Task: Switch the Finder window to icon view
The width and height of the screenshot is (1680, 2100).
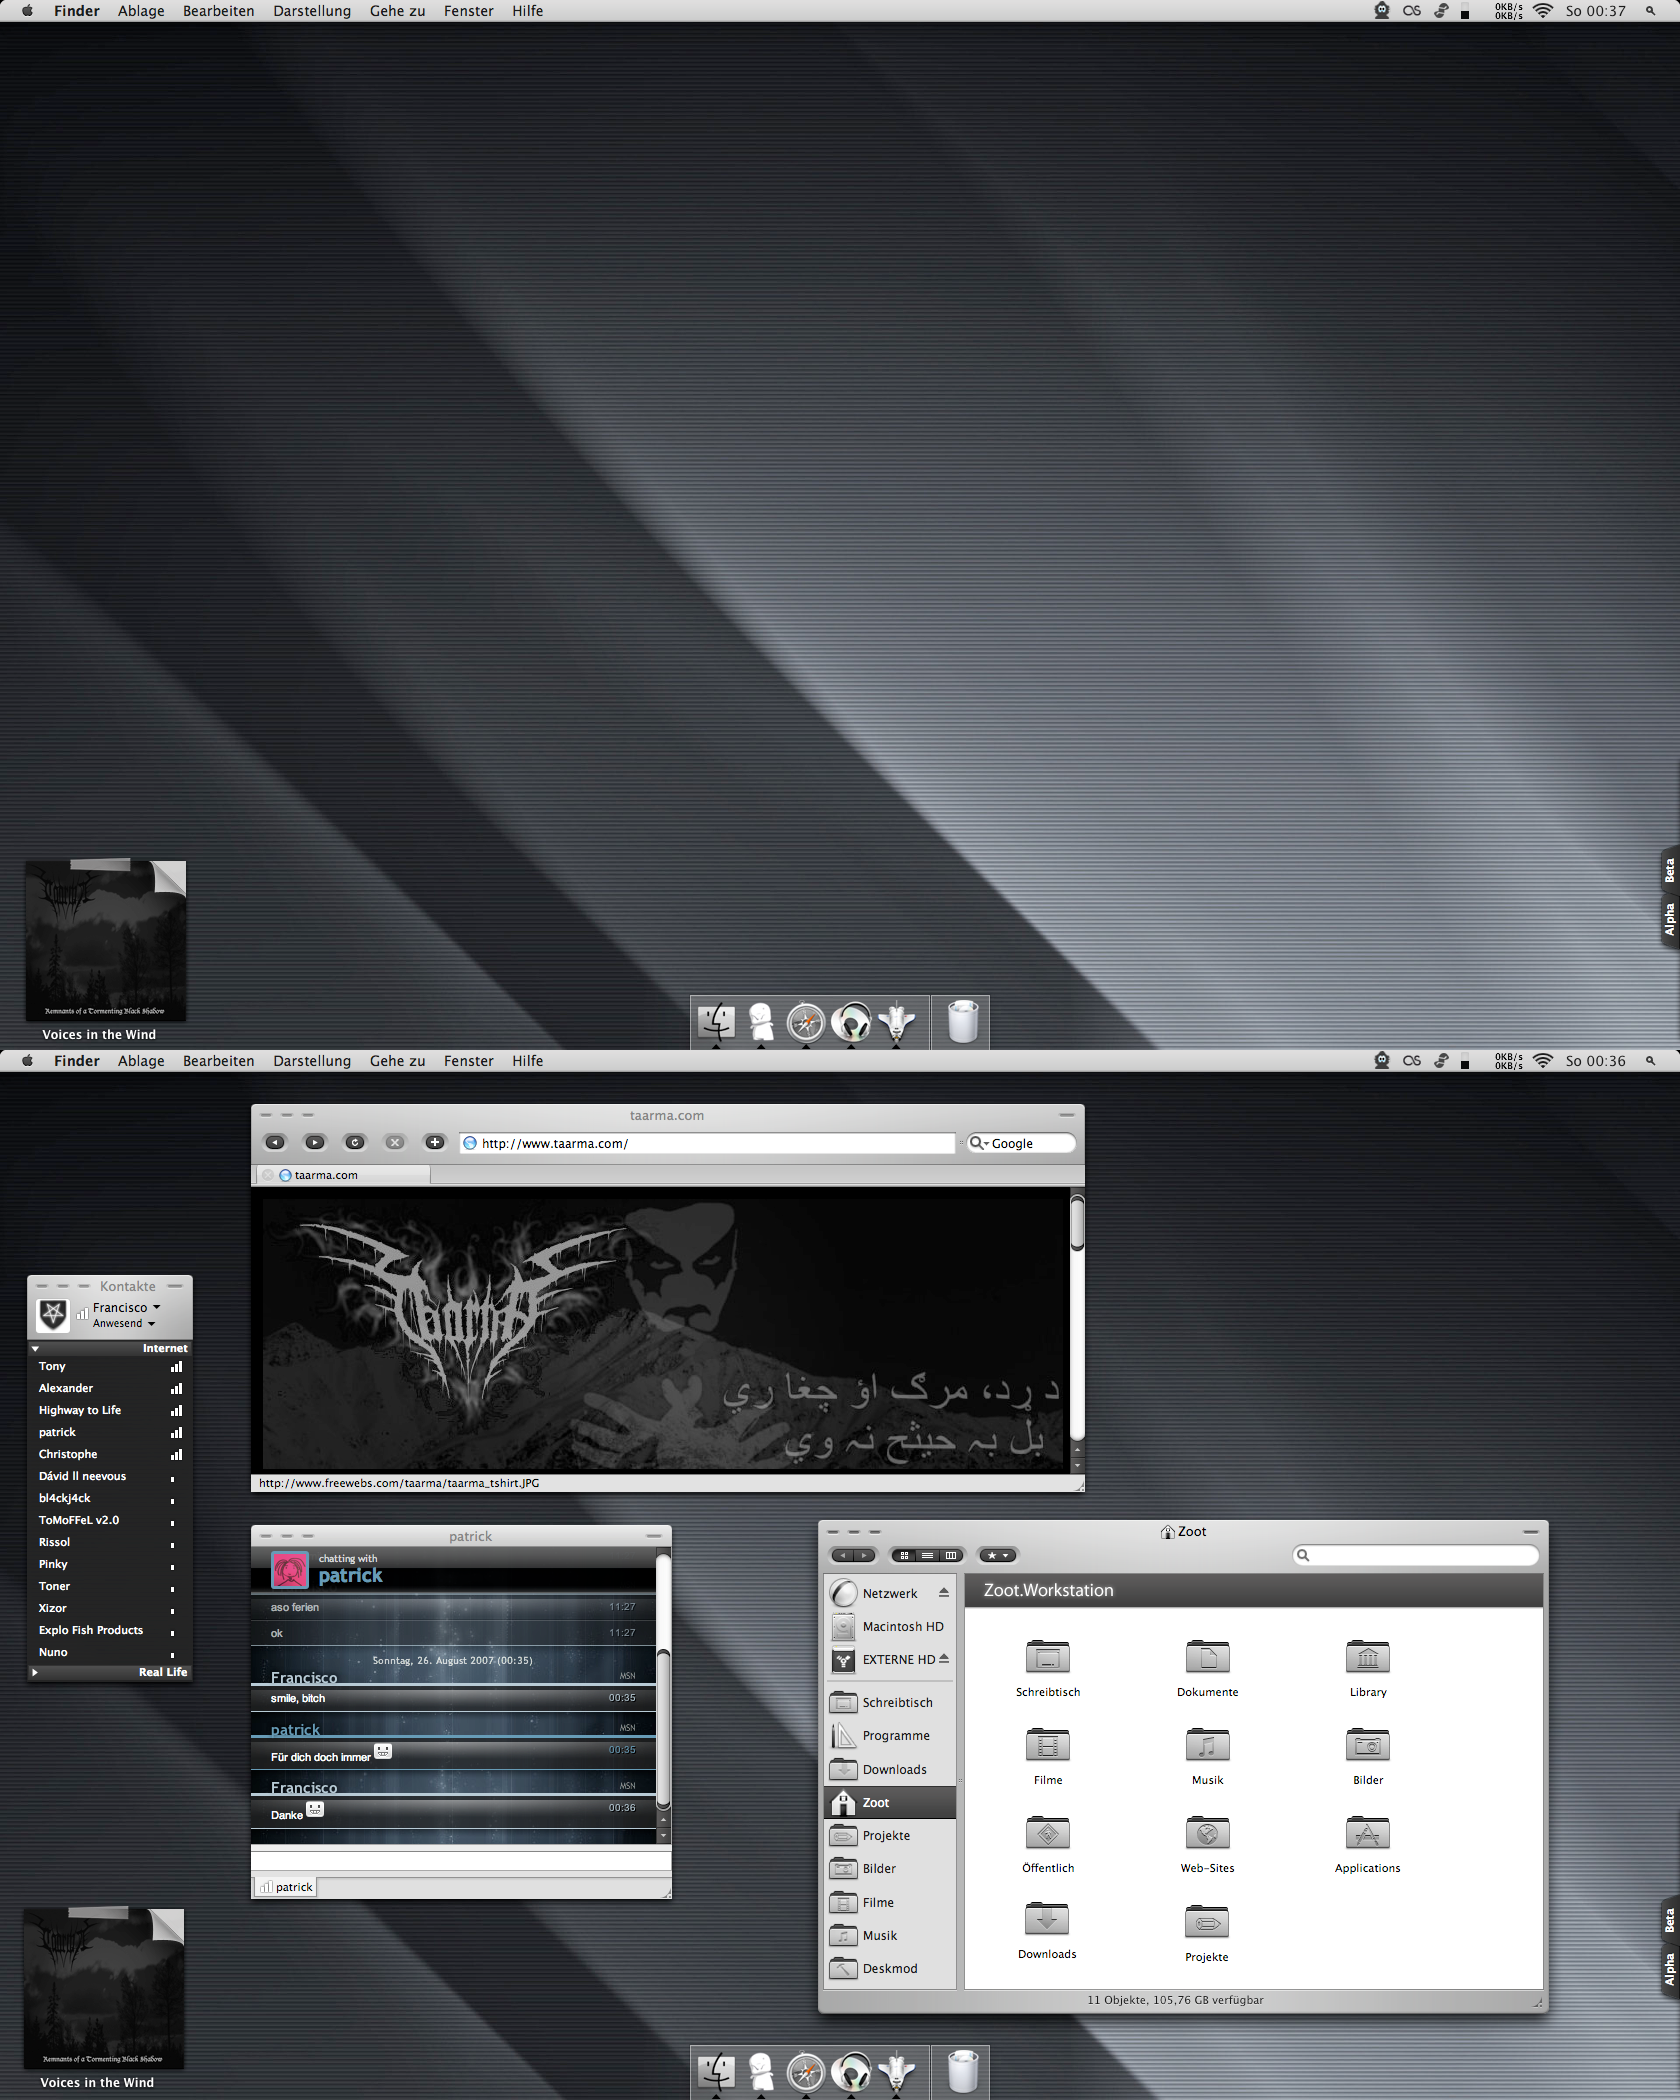Action: click(904, 1555)
